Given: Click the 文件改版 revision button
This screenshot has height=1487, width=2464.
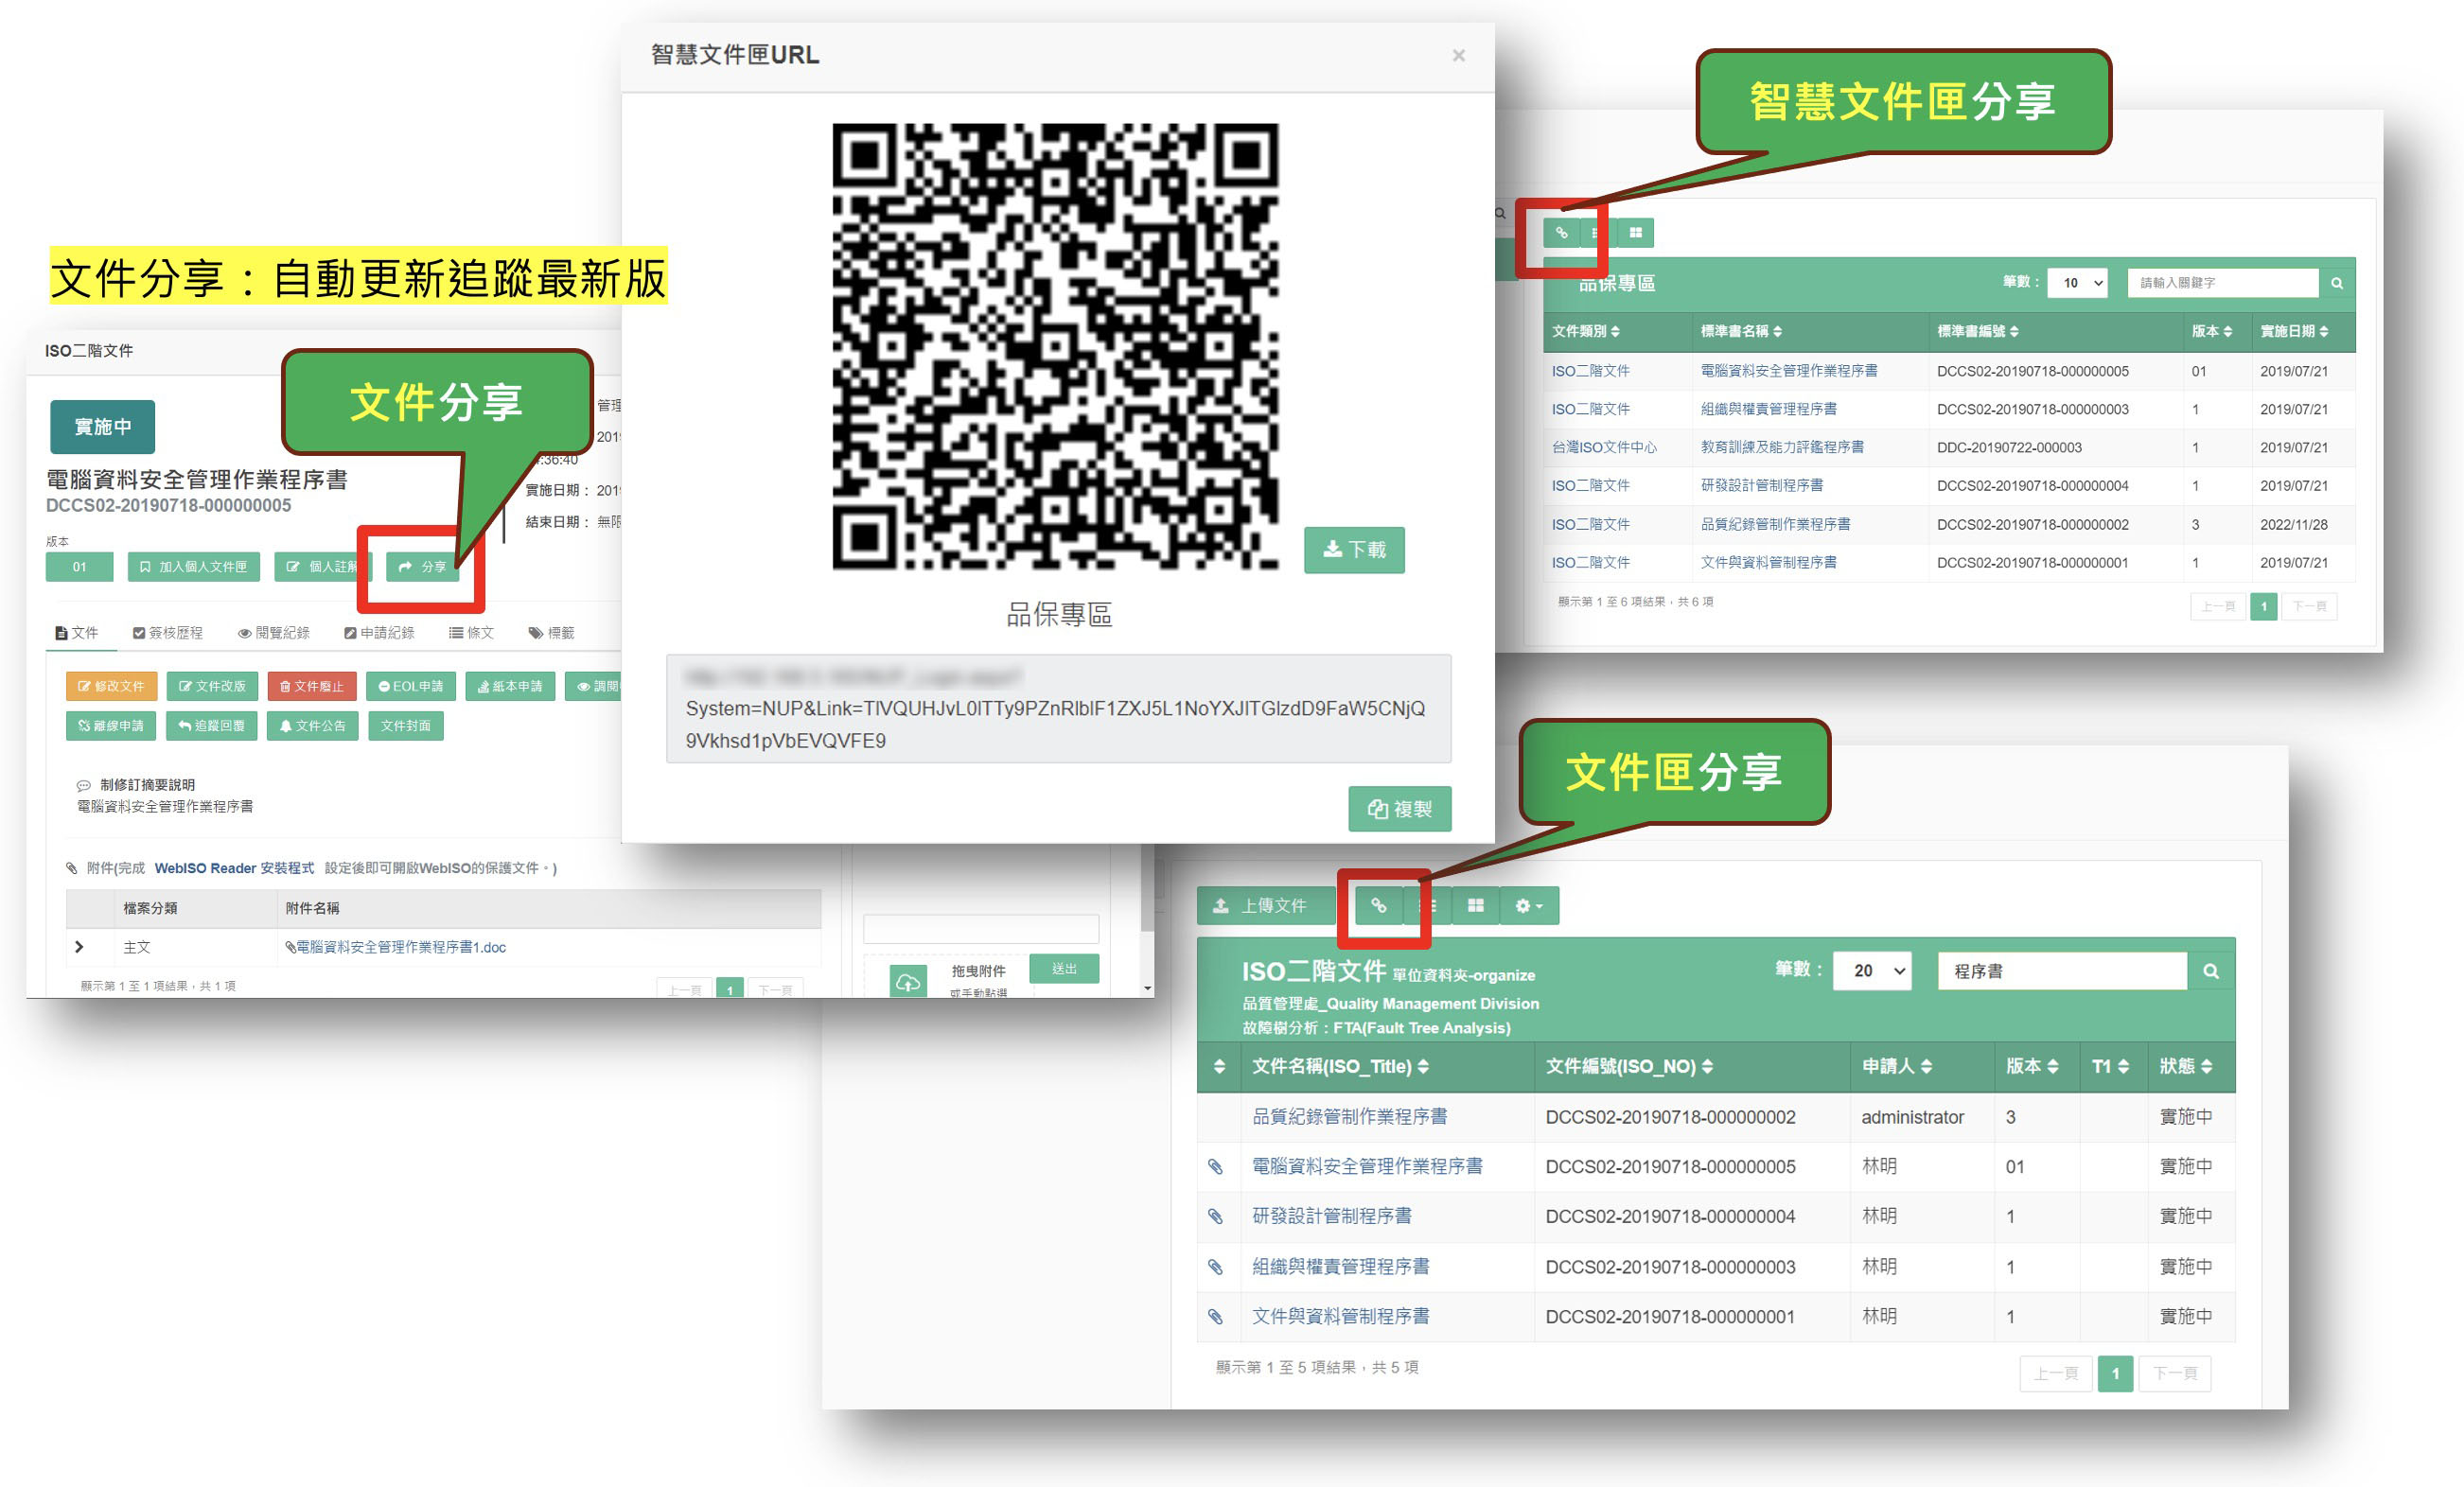Looking at the screenshot, I should (212, 686).
